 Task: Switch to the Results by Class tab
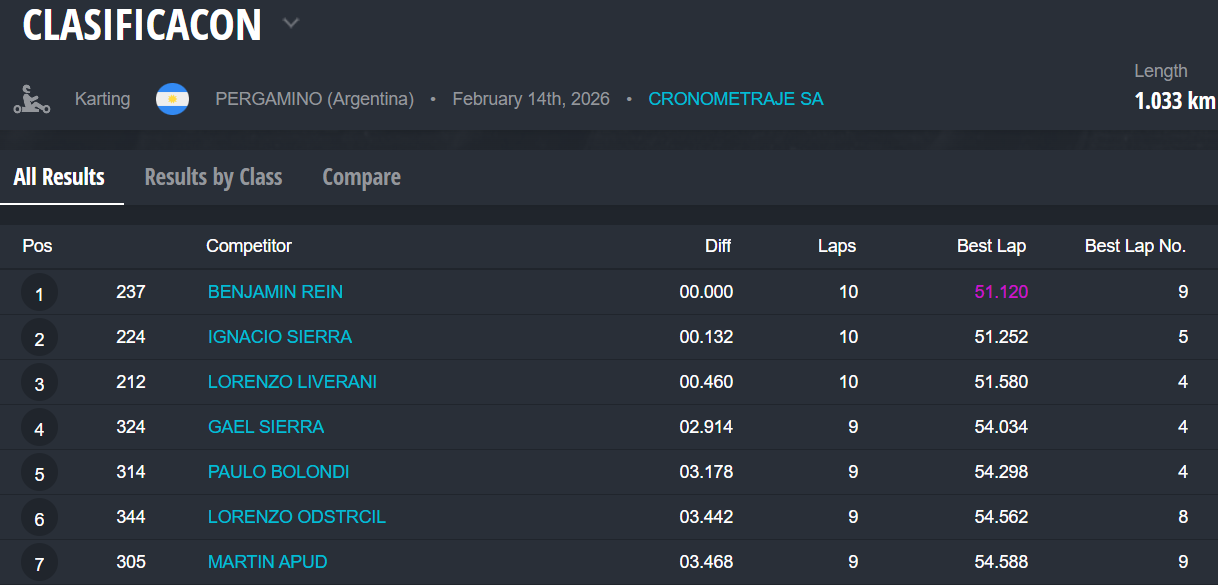[213, 177]
